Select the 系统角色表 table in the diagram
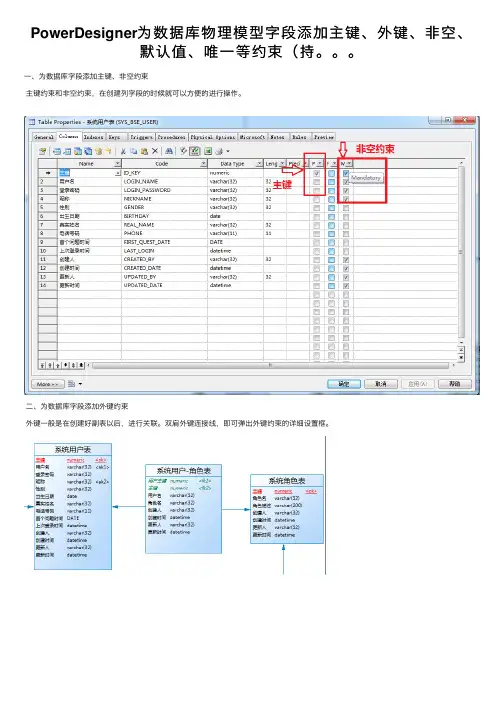The width and height of the screenshot is (504, 713). 287,509
